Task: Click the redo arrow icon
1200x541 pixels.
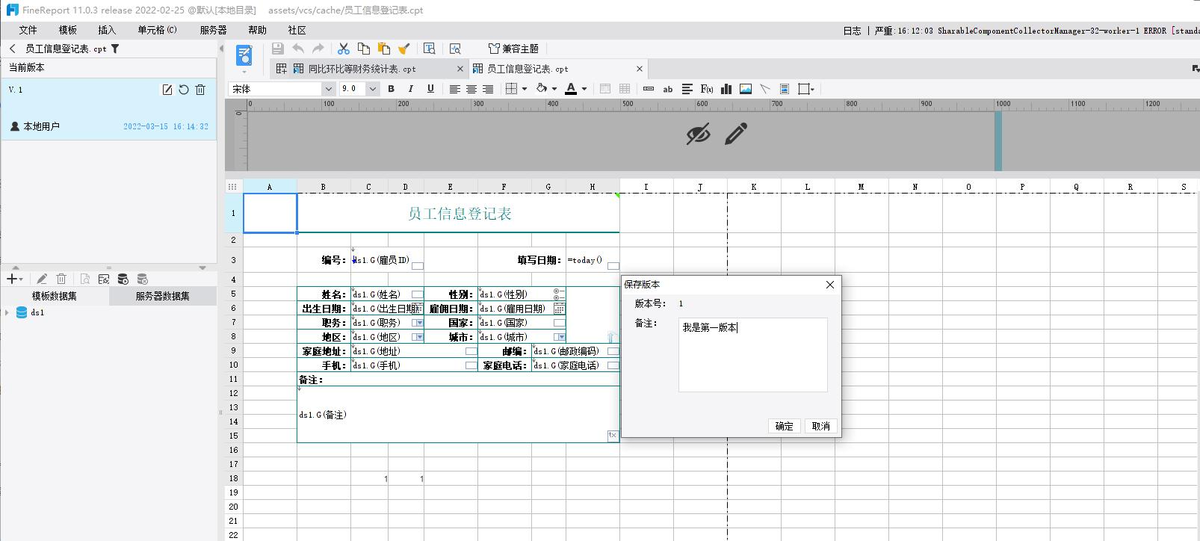Action: pos(318,48)
